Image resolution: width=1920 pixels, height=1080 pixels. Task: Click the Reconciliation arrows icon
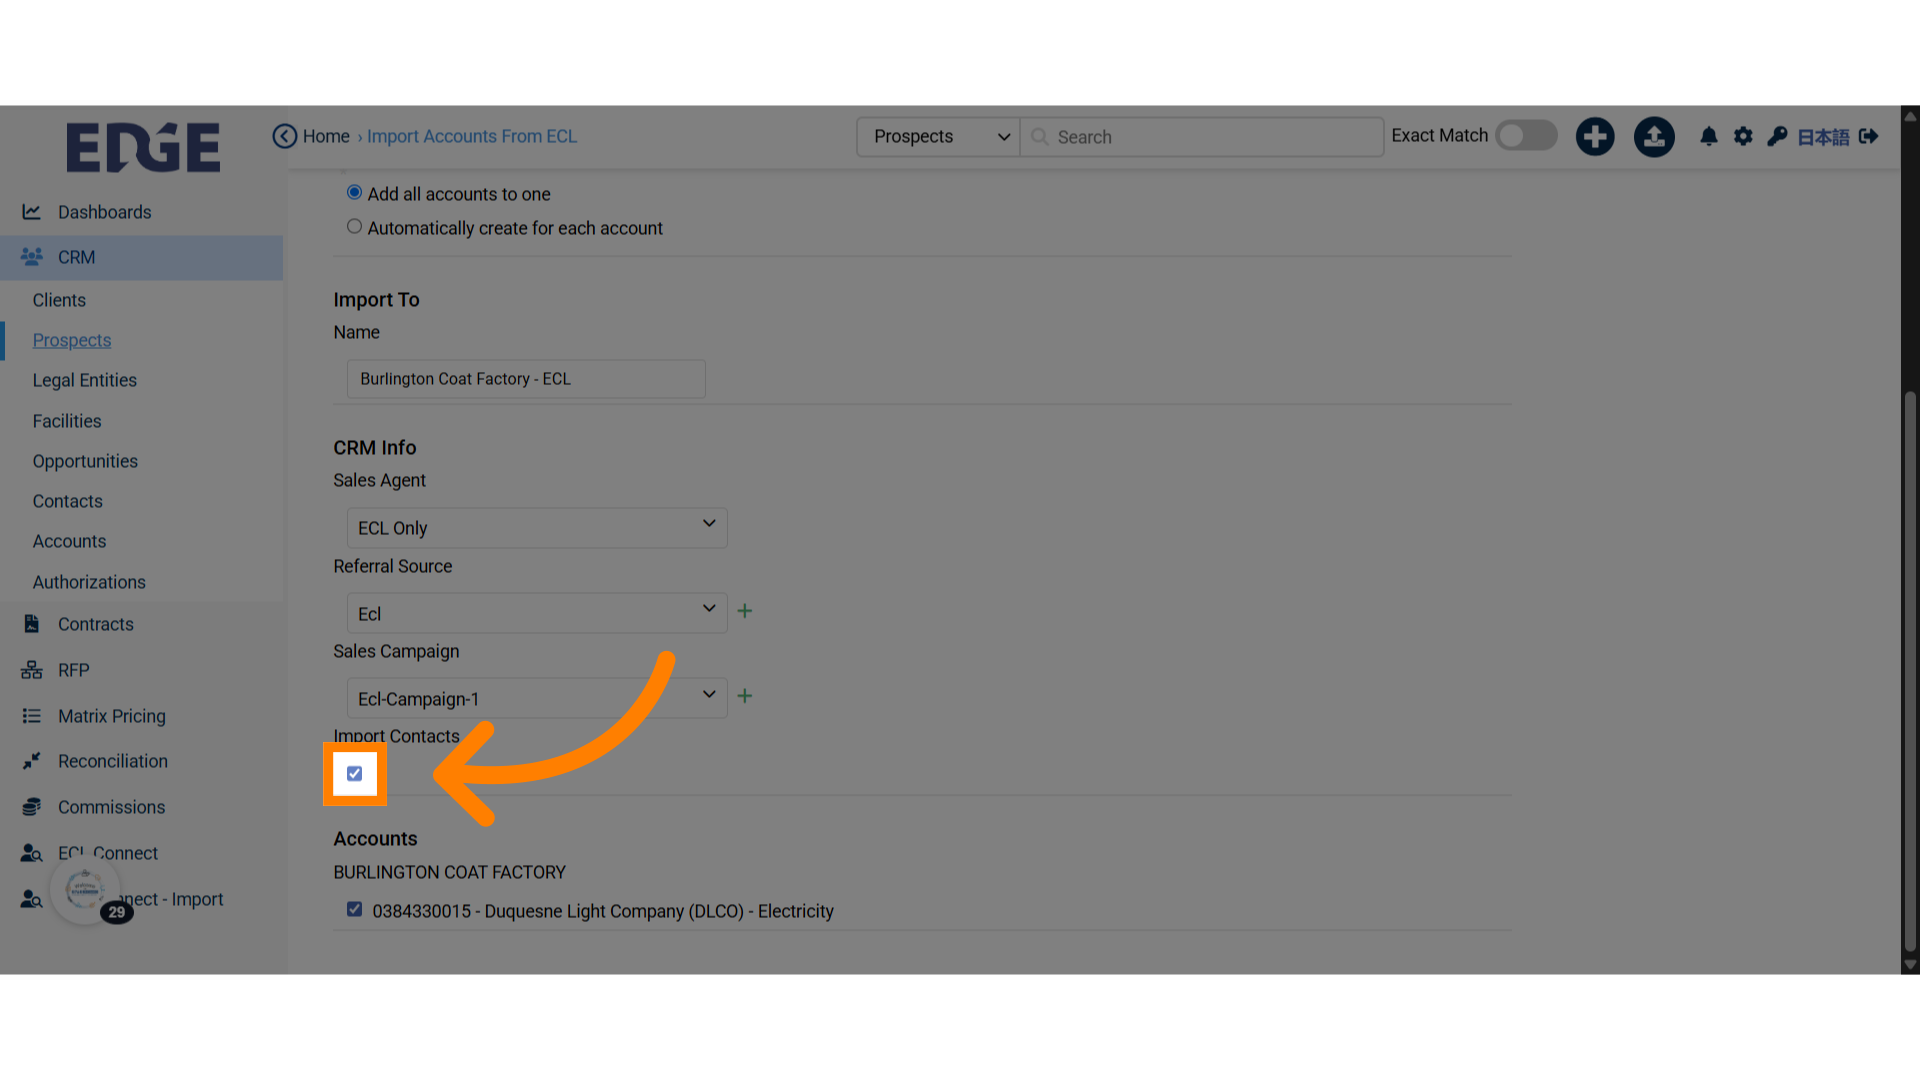click(x=32, y=761)
